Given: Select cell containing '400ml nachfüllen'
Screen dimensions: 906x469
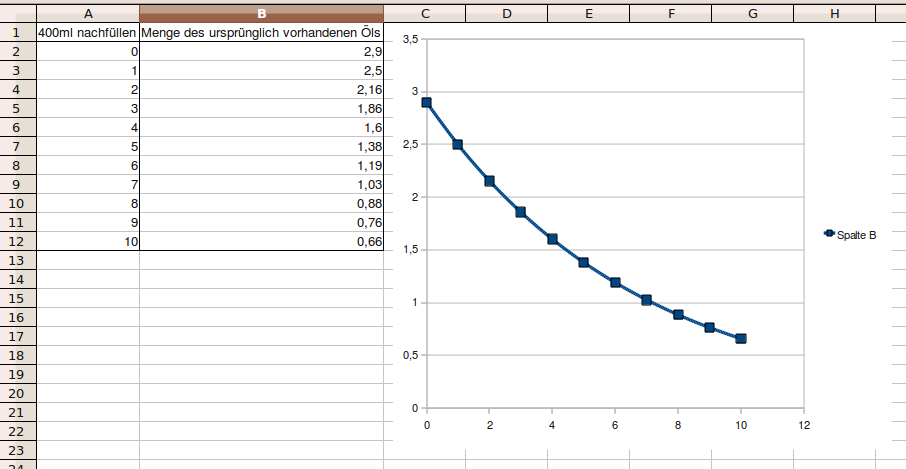Looking at the screenshot, I should [88, 32].
